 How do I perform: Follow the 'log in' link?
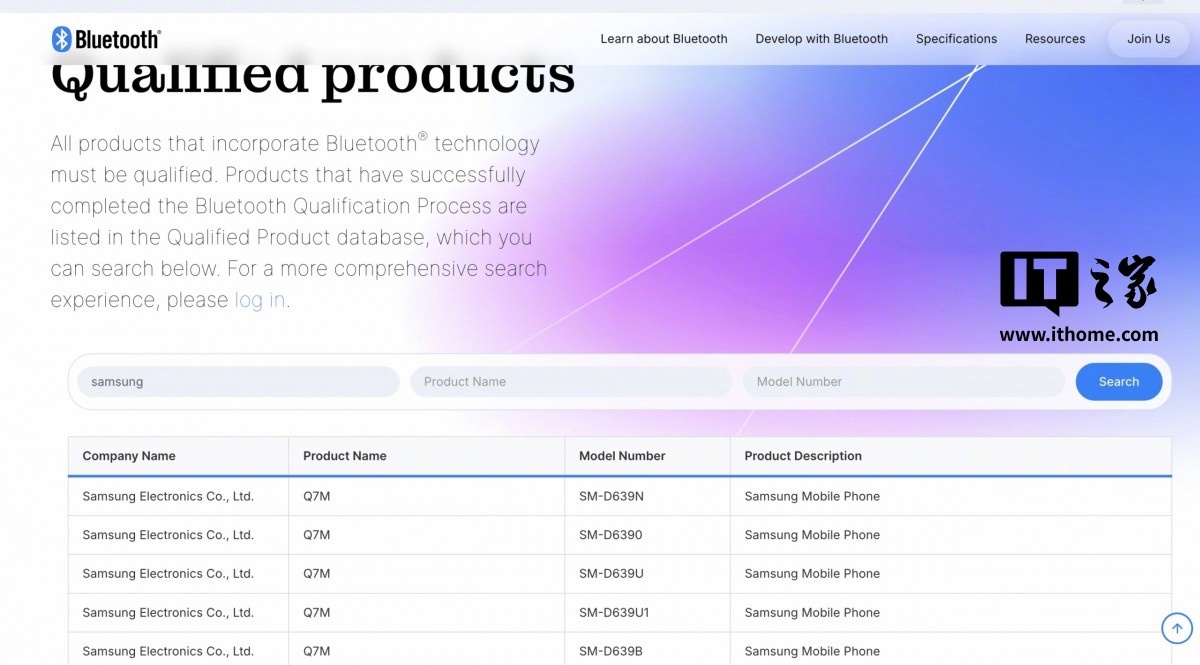tap(260, 300)
